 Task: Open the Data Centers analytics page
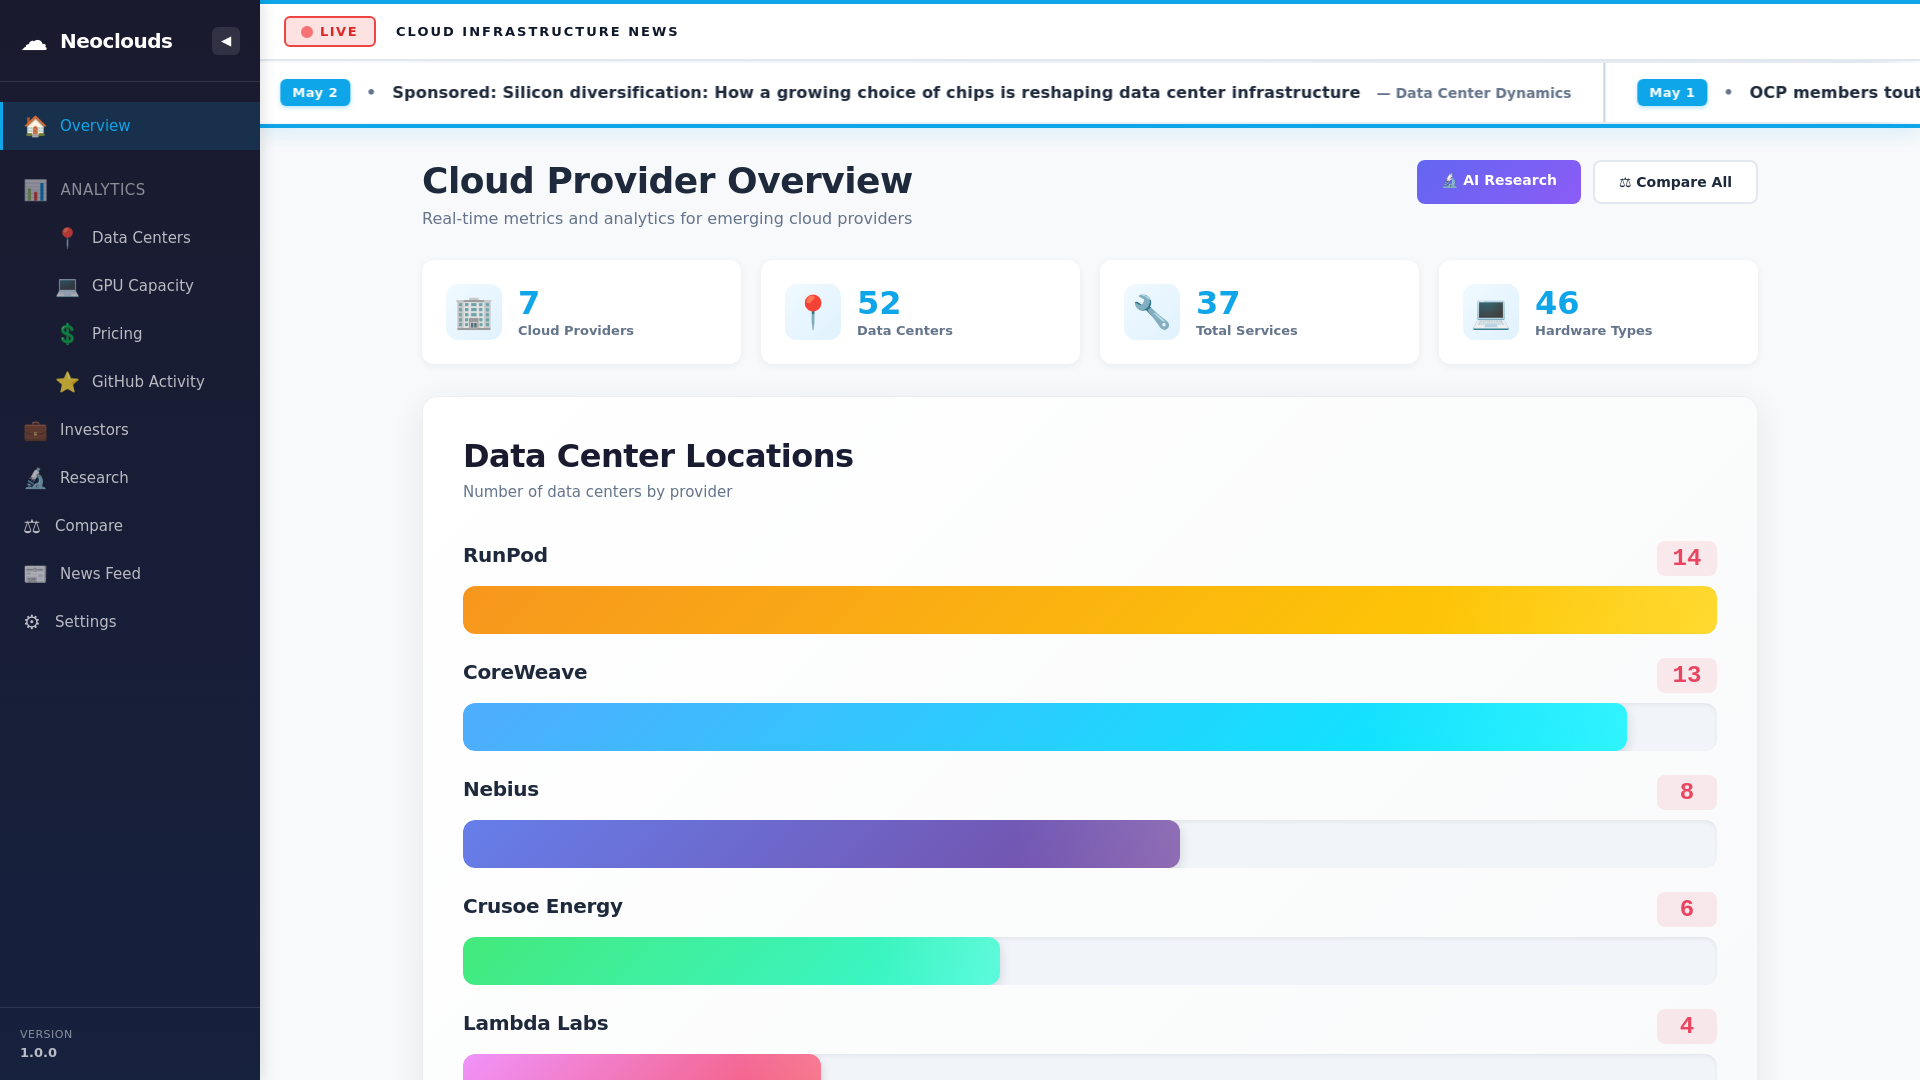pyautogui.click(x=130, y=238)
